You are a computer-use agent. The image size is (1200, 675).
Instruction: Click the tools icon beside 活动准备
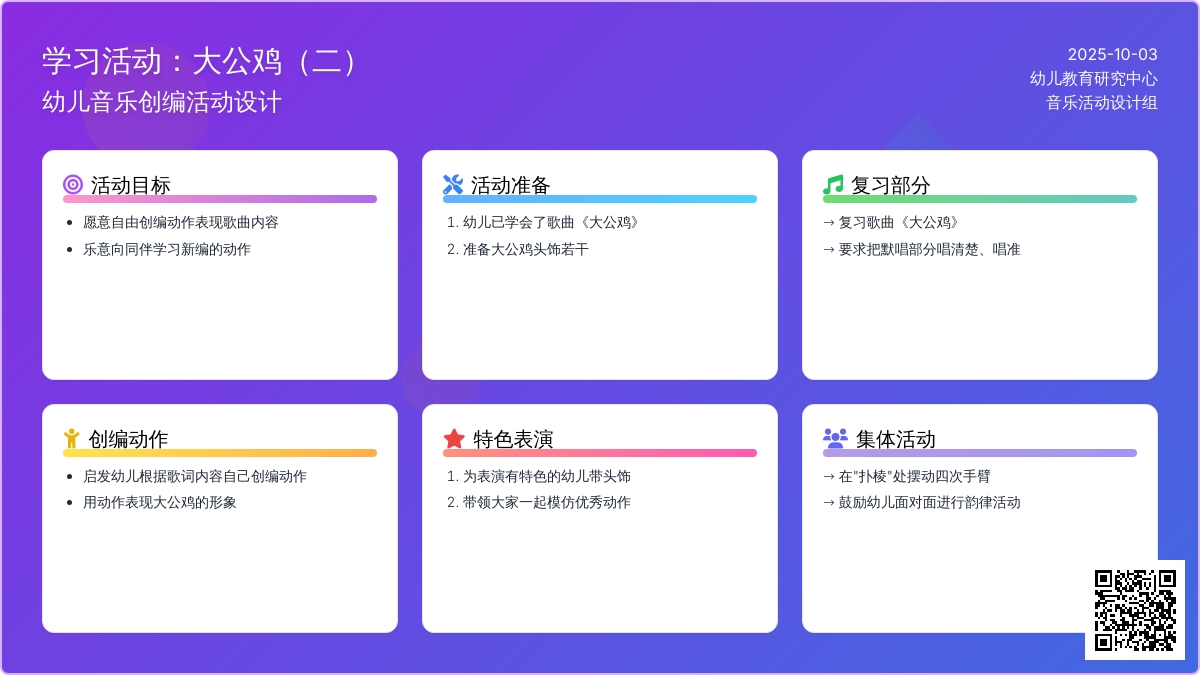tap(453, 185)
